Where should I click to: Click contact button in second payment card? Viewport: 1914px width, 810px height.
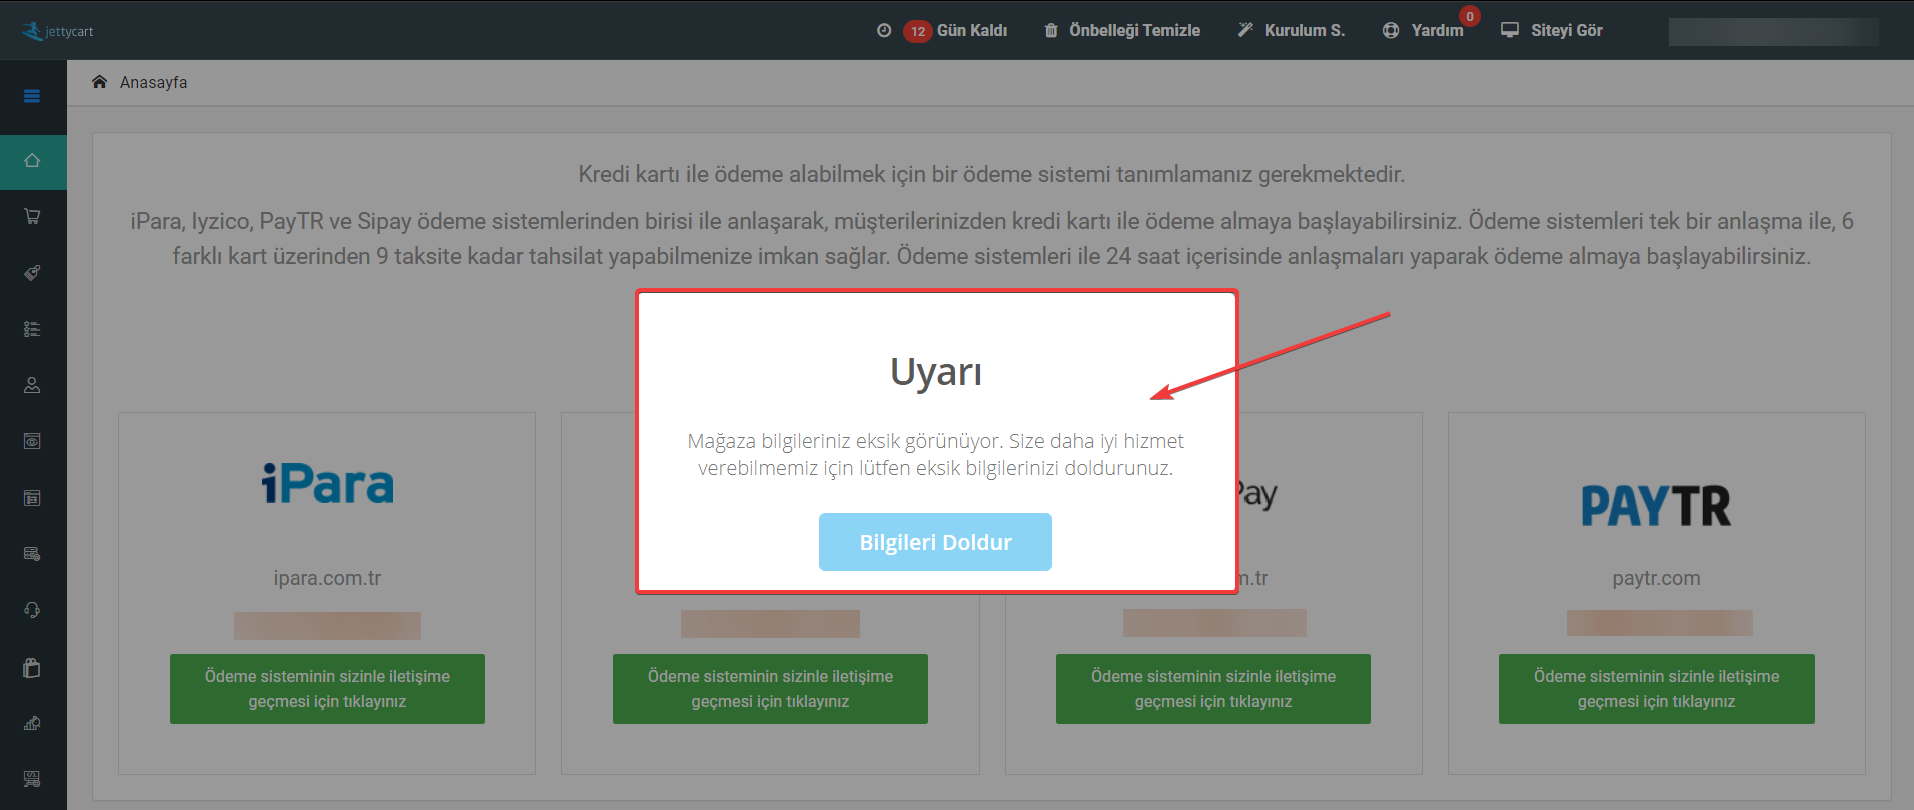[x=770, y=689]
